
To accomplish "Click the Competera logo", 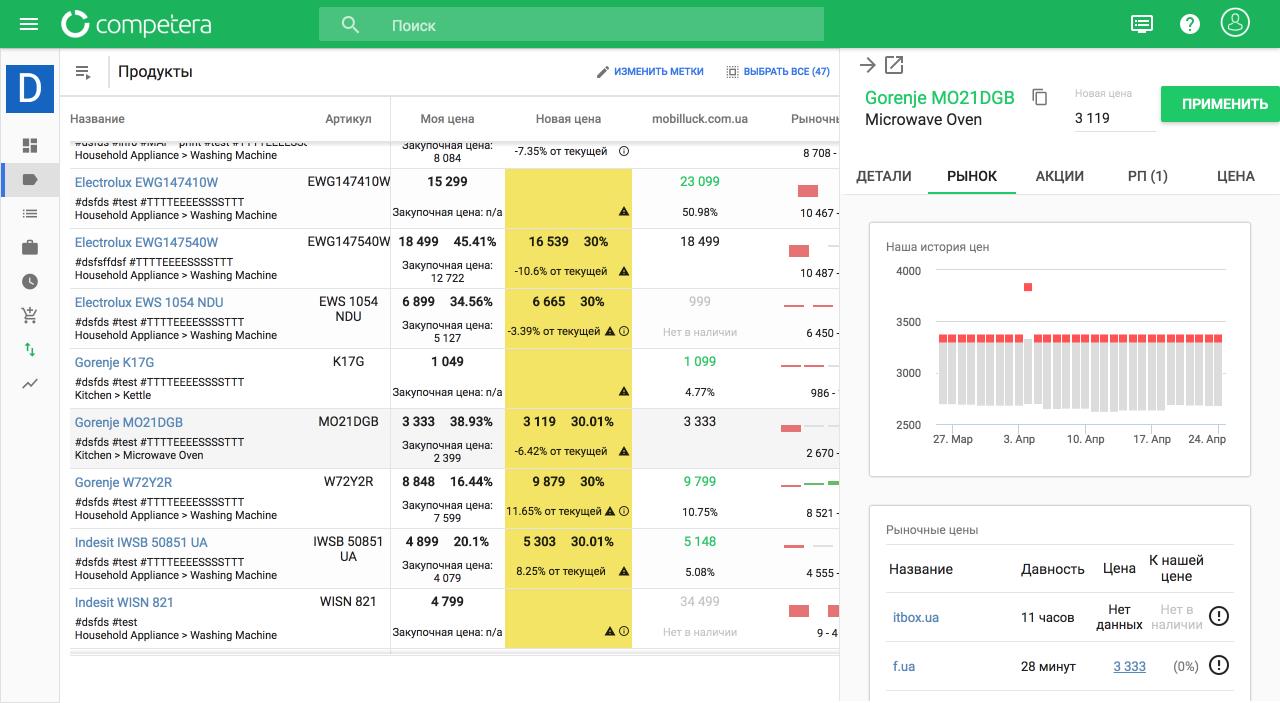I will pos(136,24).
